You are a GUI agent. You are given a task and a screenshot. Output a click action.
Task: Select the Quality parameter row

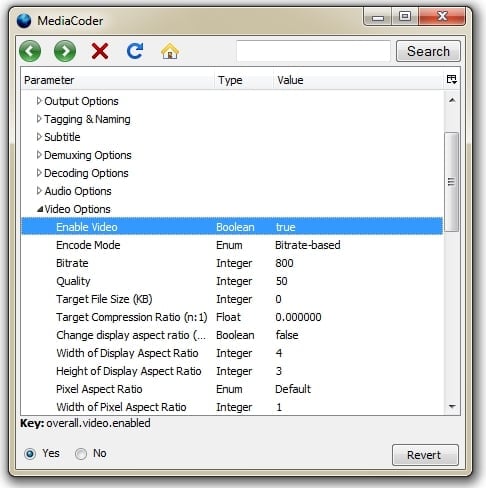click(232, 281)
